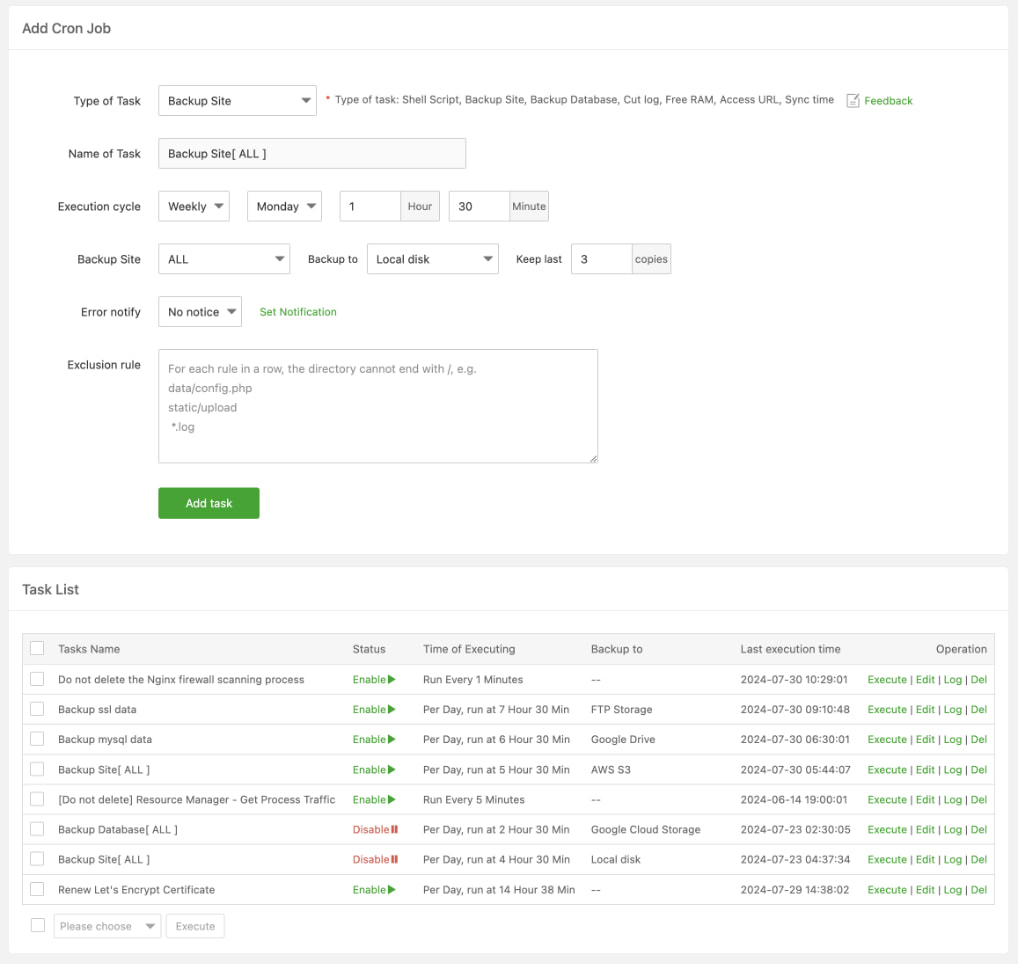Open the Error notify No notice dropdown
Image resolution: width=1018 pixels, height=964 pixels.
click(200, 312)
